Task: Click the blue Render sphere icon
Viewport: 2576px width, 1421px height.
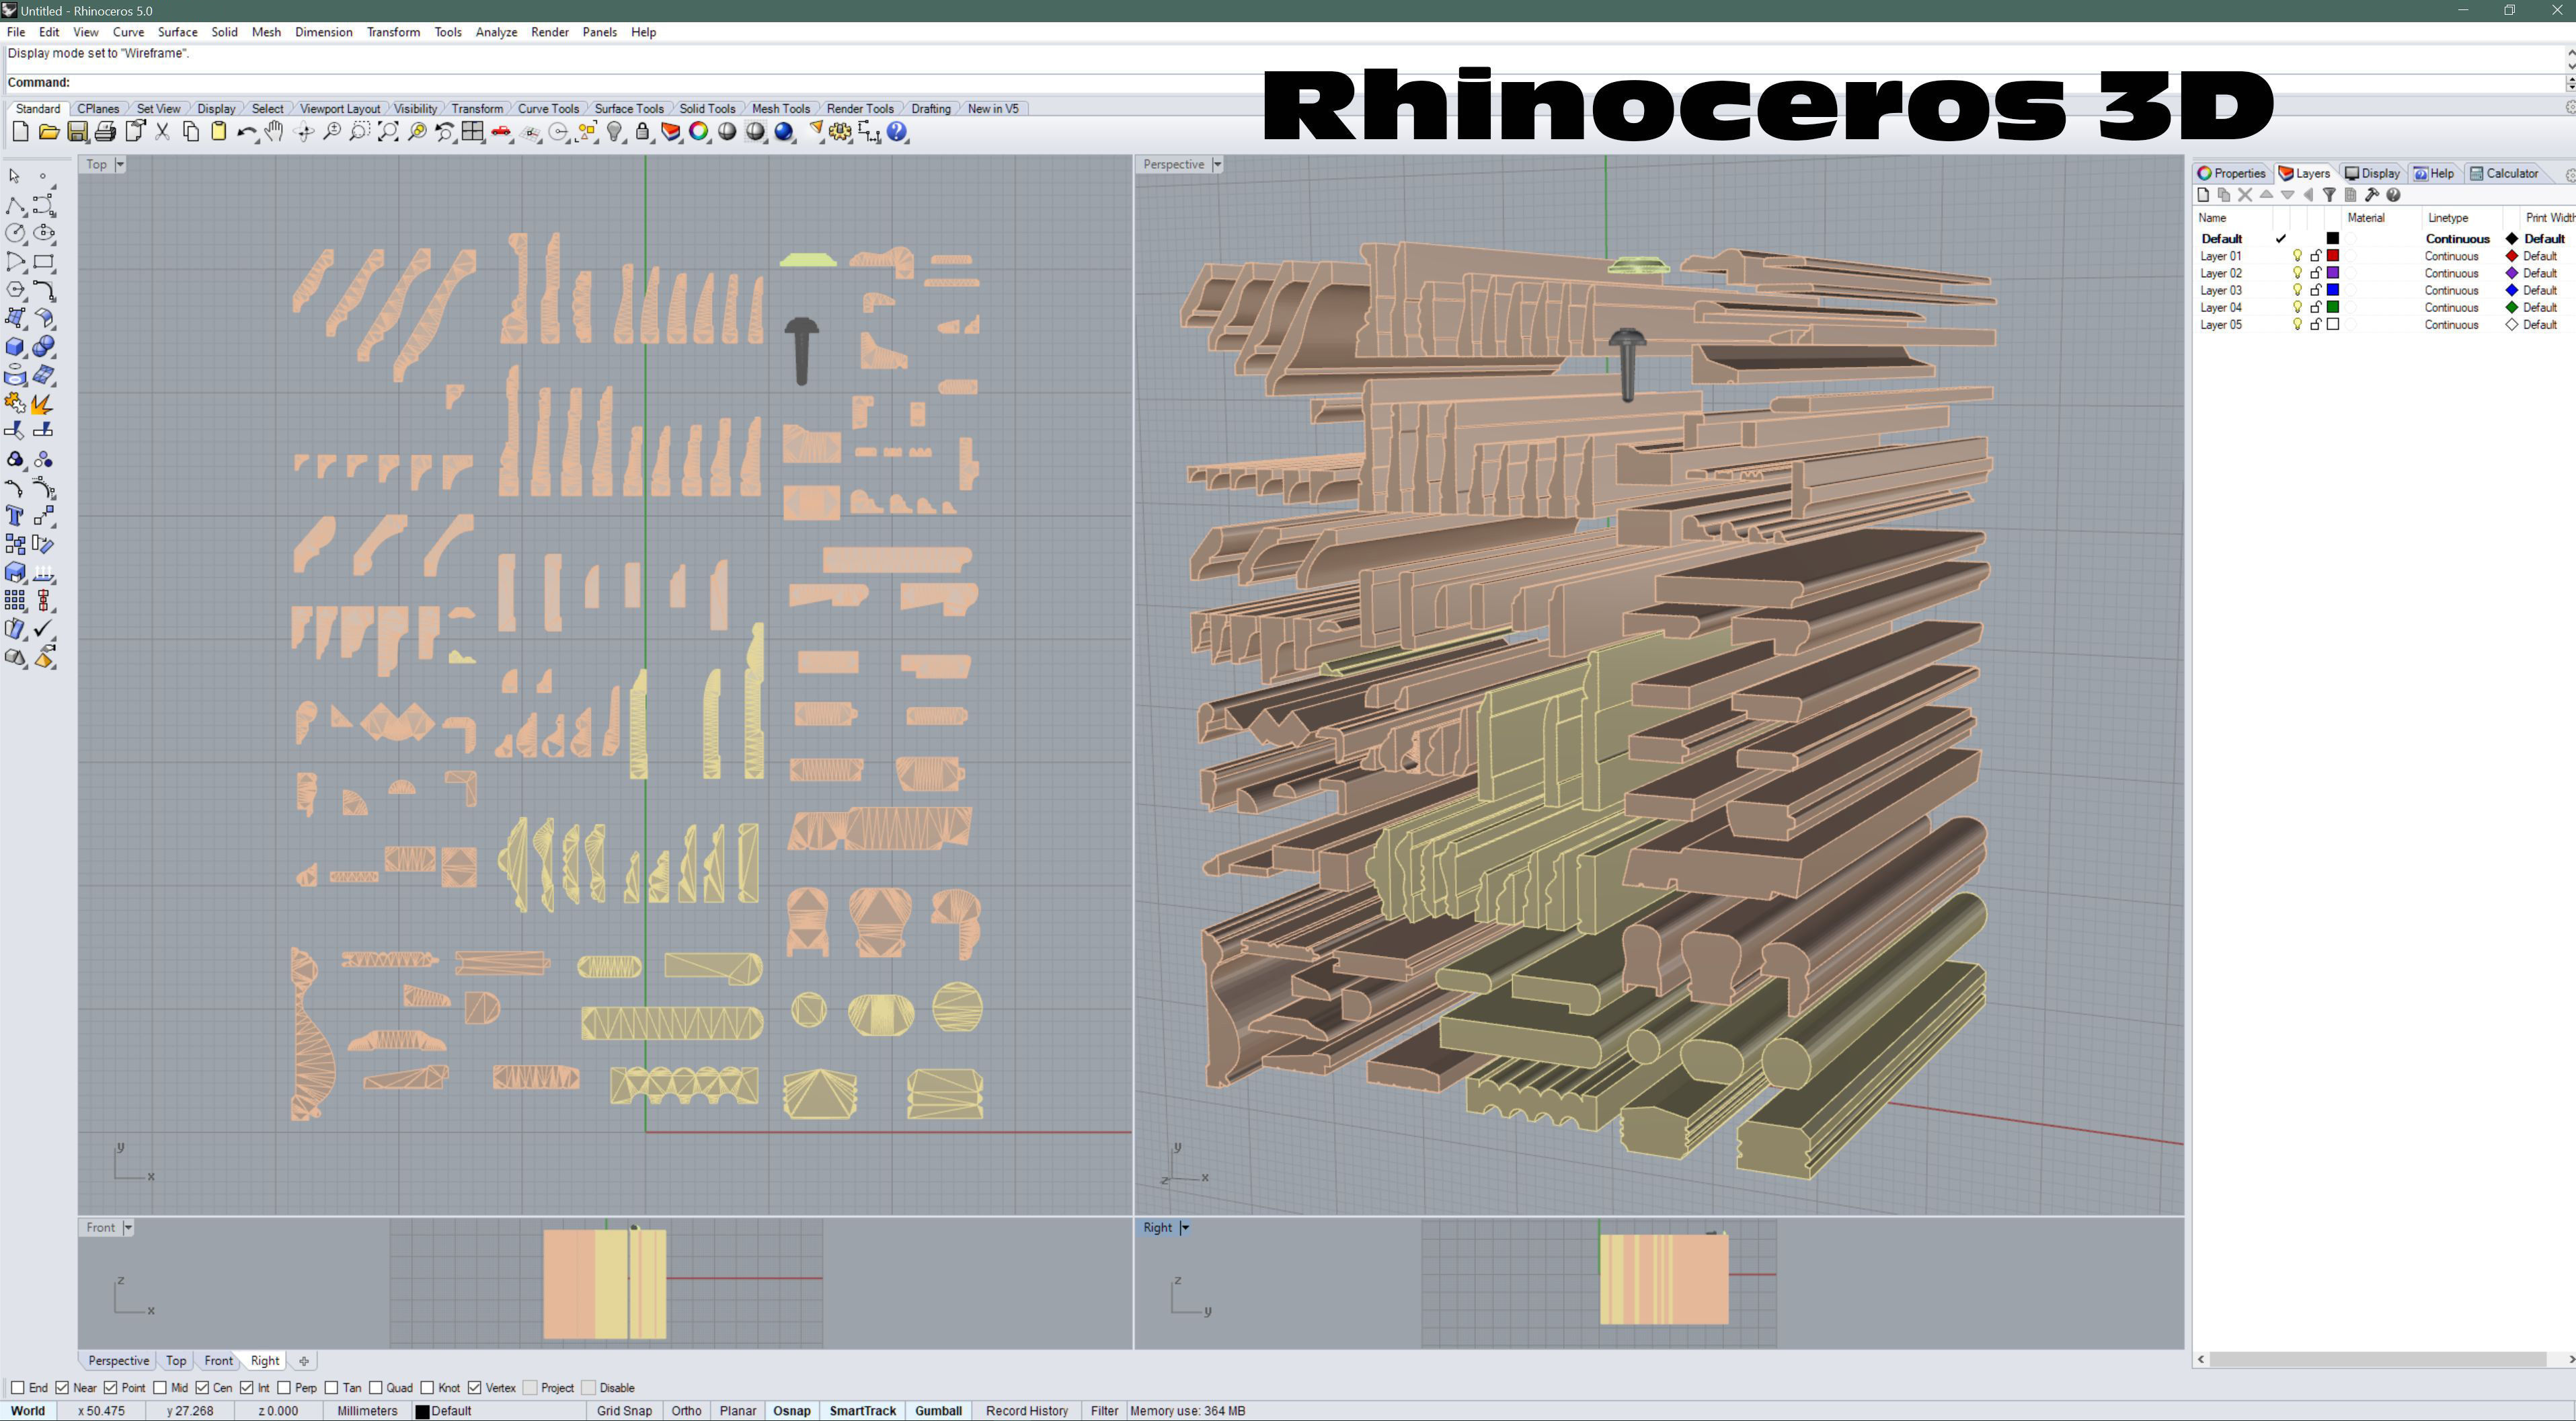Action: pyautogui.click(x=784, y=132)
